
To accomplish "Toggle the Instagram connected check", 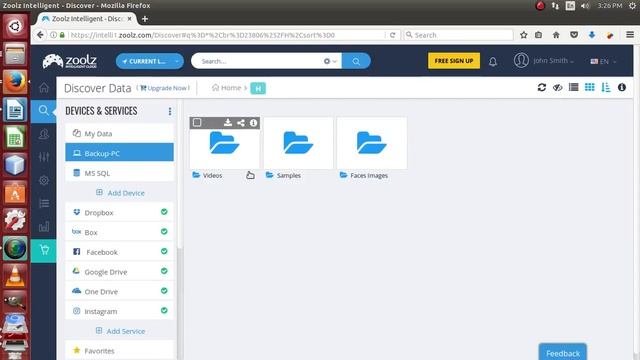I will pyautogui.click(x=164, y=311).
